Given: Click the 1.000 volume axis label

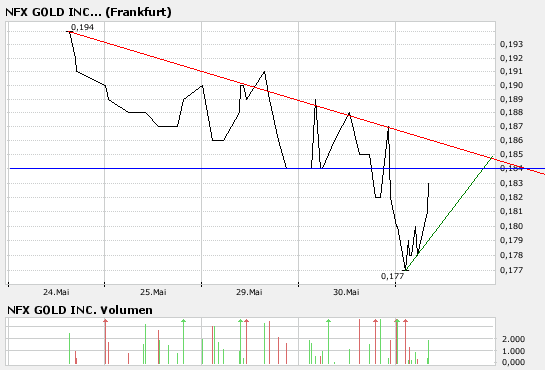Looking at the screenshot, I should pos(513,351).
